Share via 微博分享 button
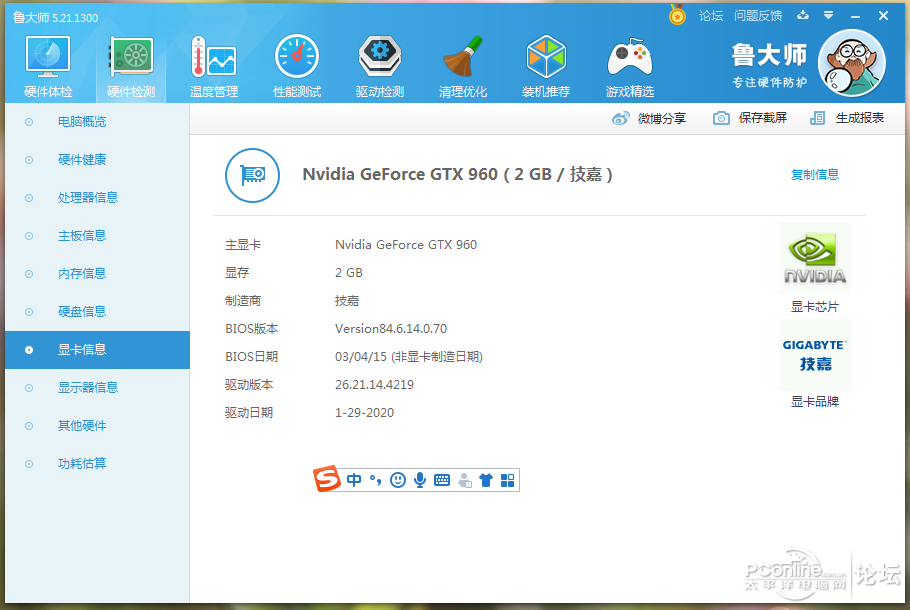Viewport: 910px width, 610px height. click(649, 118)
